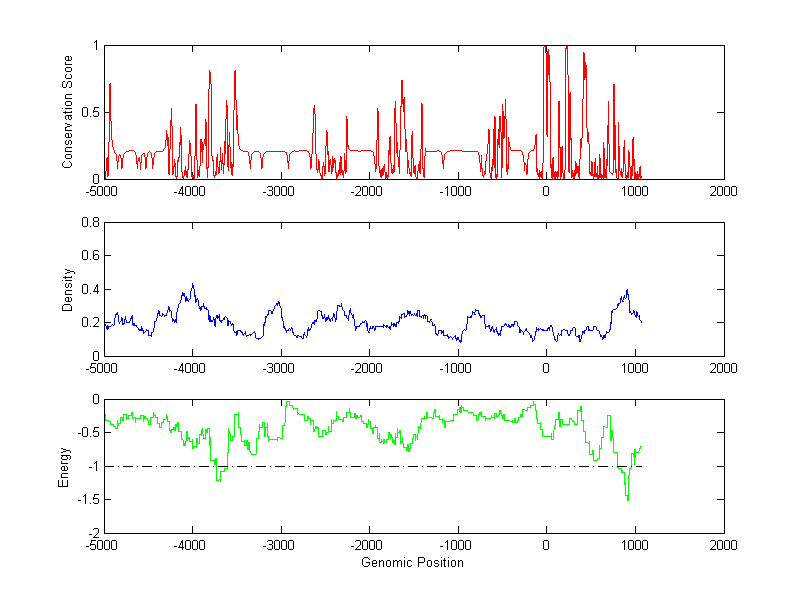Image resolution: width=800 pixels, height=599 pixels.
Task: Click the -2 tick on the Energy axis
Action: pos(93,533)
